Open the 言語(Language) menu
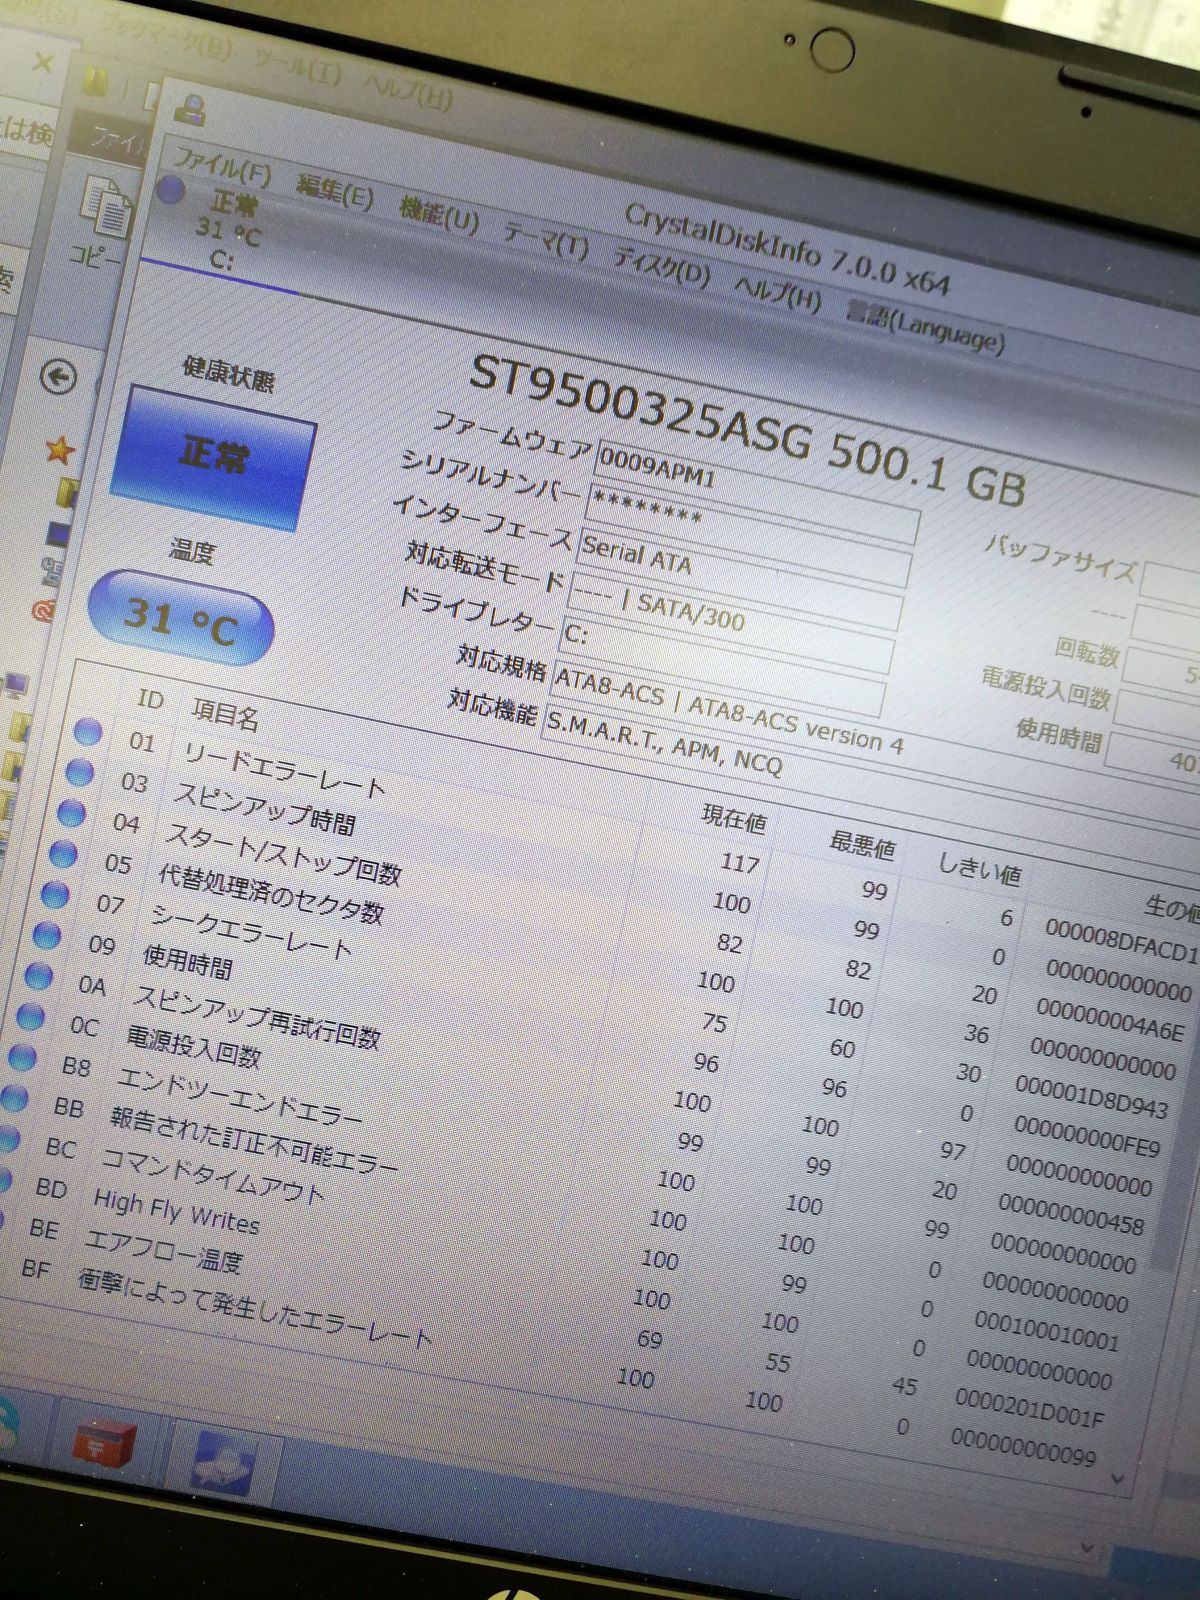The image size is (1200, 1600). pyautogui.click(x=925, y=327)
